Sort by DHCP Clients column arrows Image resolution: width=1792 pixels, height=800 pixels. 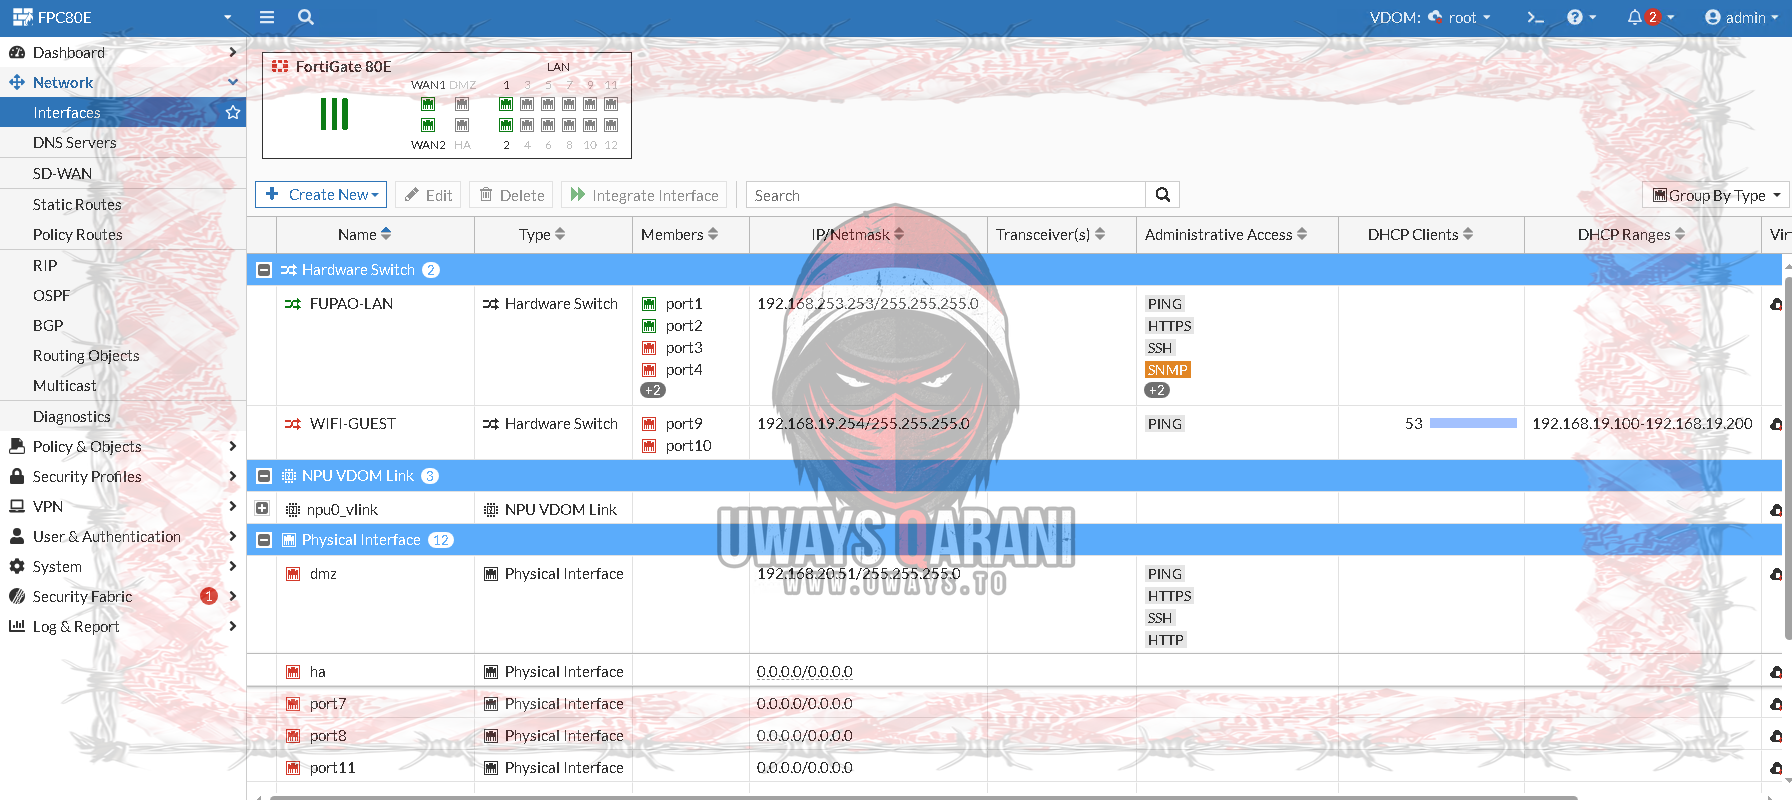(1468, 234)
